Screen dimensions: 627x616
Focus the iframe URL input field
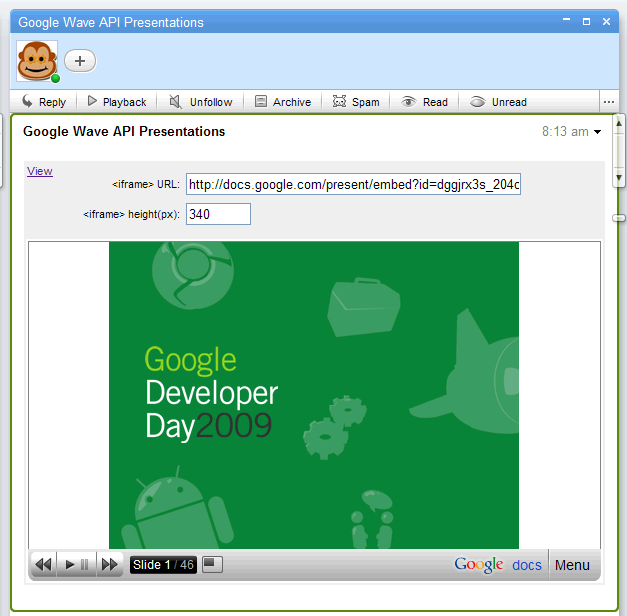coord(353,184)
